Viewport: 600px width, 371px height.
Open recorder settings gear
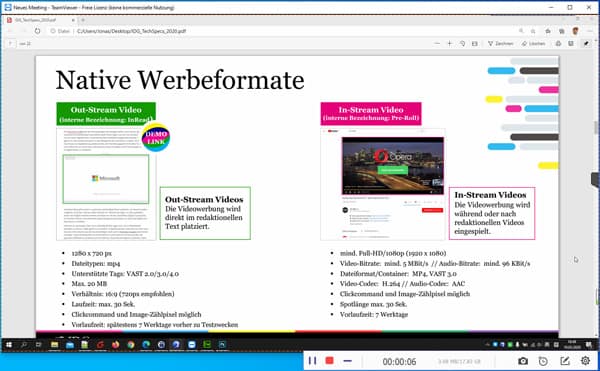coord(585,361)
